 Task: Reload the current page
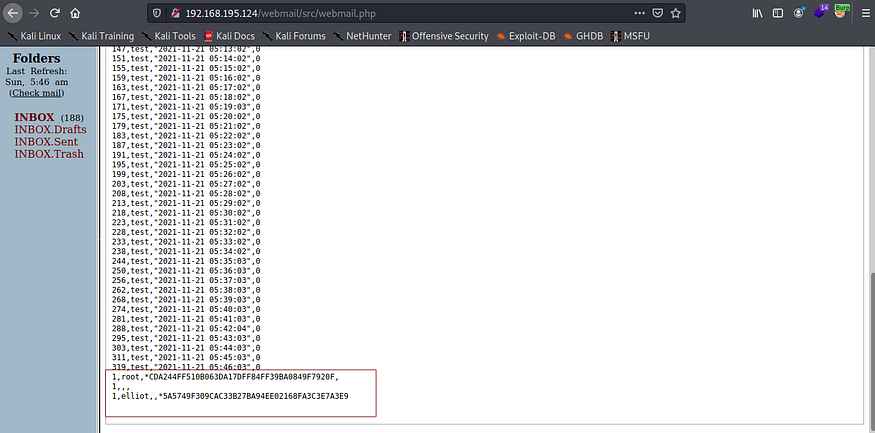[x=54, y=13]
